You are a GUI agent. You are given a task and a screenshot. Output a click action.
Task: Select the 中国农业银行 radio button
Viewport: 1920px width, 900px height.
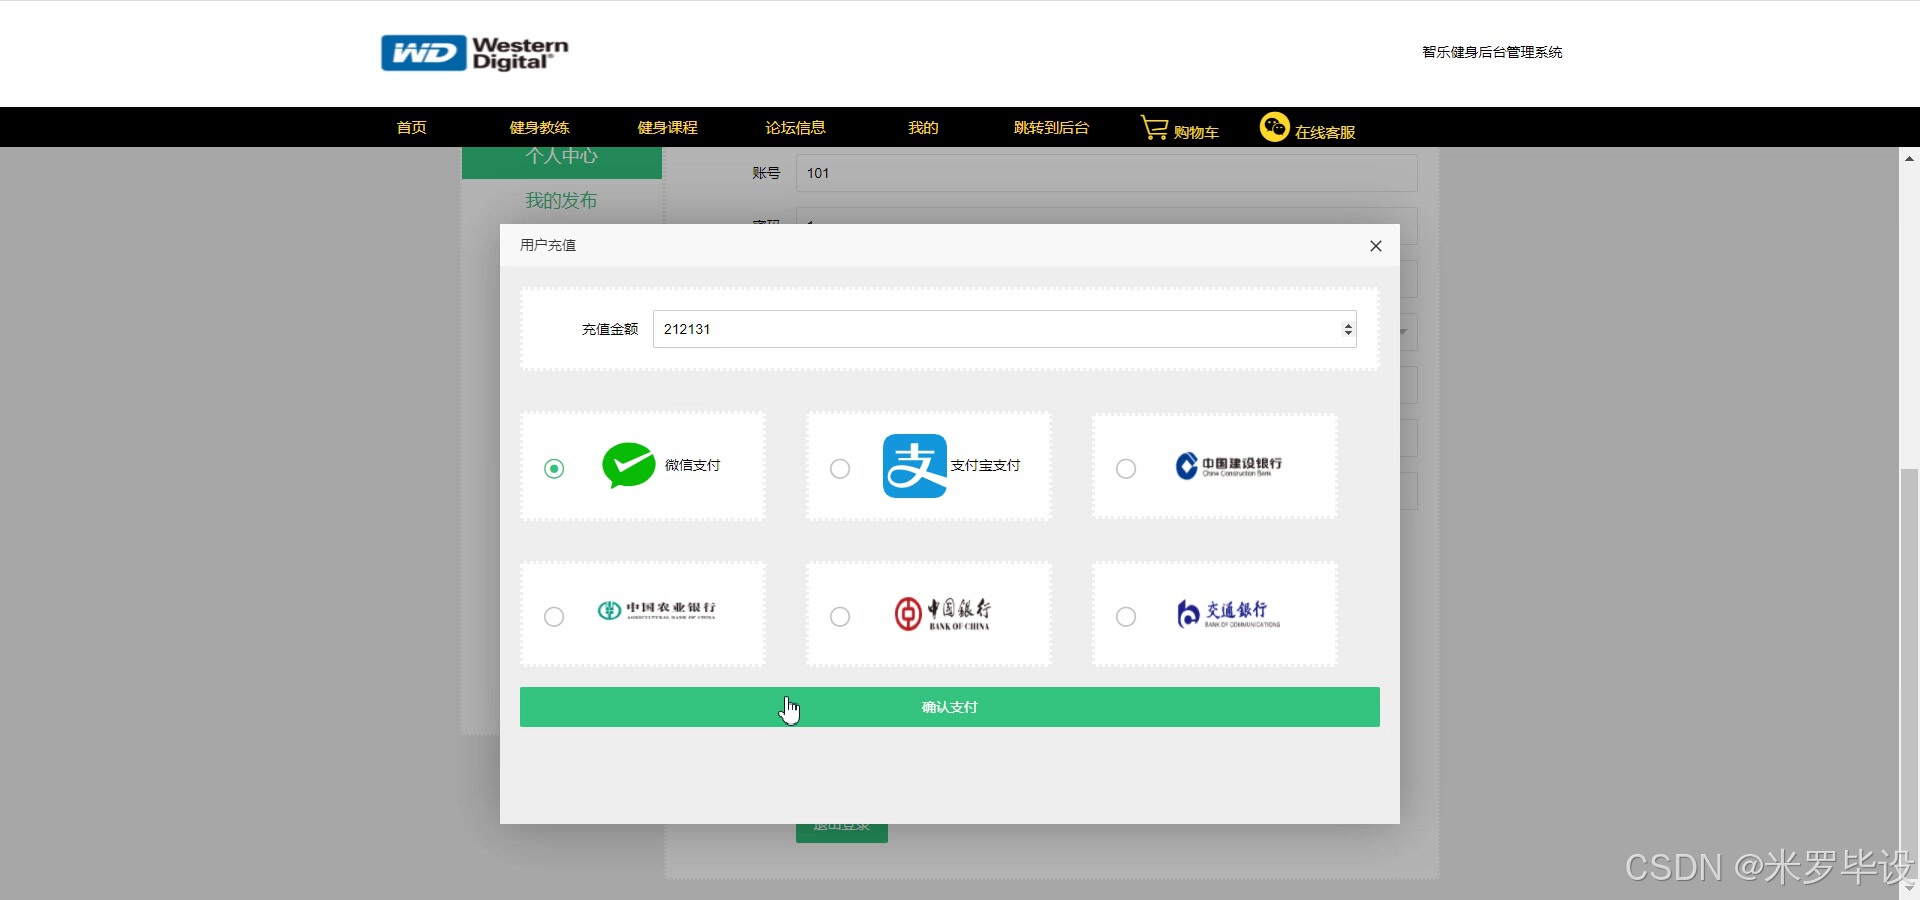(x=554, y=616)
